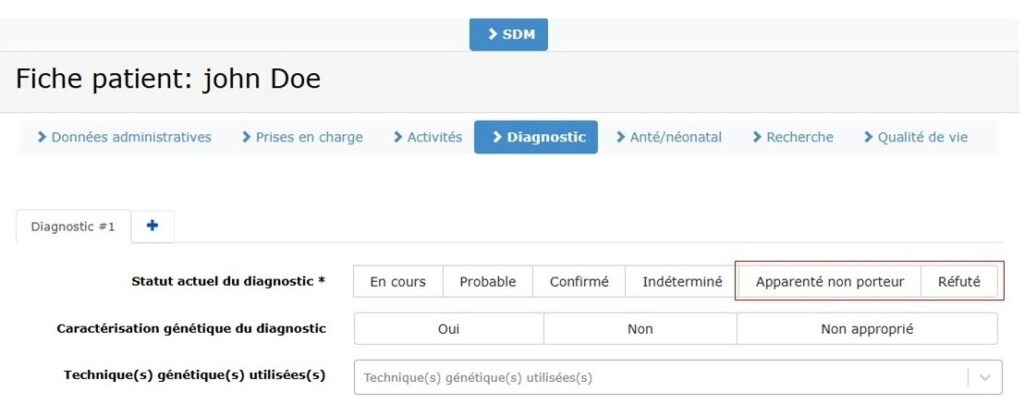Screen dimensions: 1024x417
Task: Open the Qualité de vie tab
Action: pos(915,137)
